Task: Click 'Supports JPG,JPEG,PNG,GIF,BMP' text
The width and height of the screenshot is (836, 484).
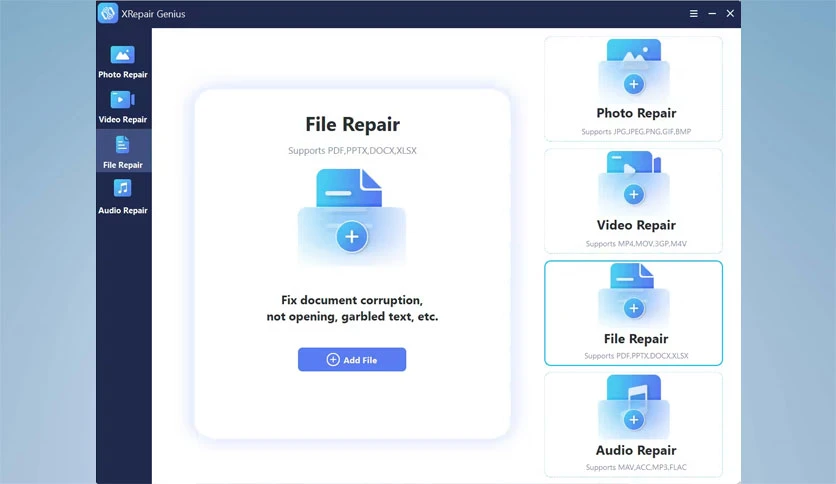Action: (x=636, y=132)
